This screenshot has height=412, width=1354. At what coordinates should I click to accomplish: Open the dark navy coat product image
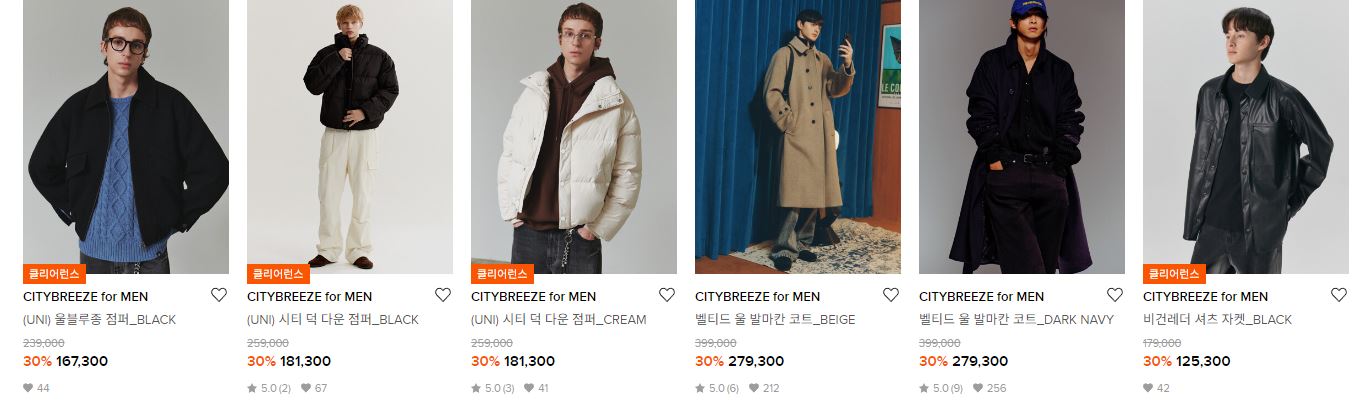coord(1022,137)
